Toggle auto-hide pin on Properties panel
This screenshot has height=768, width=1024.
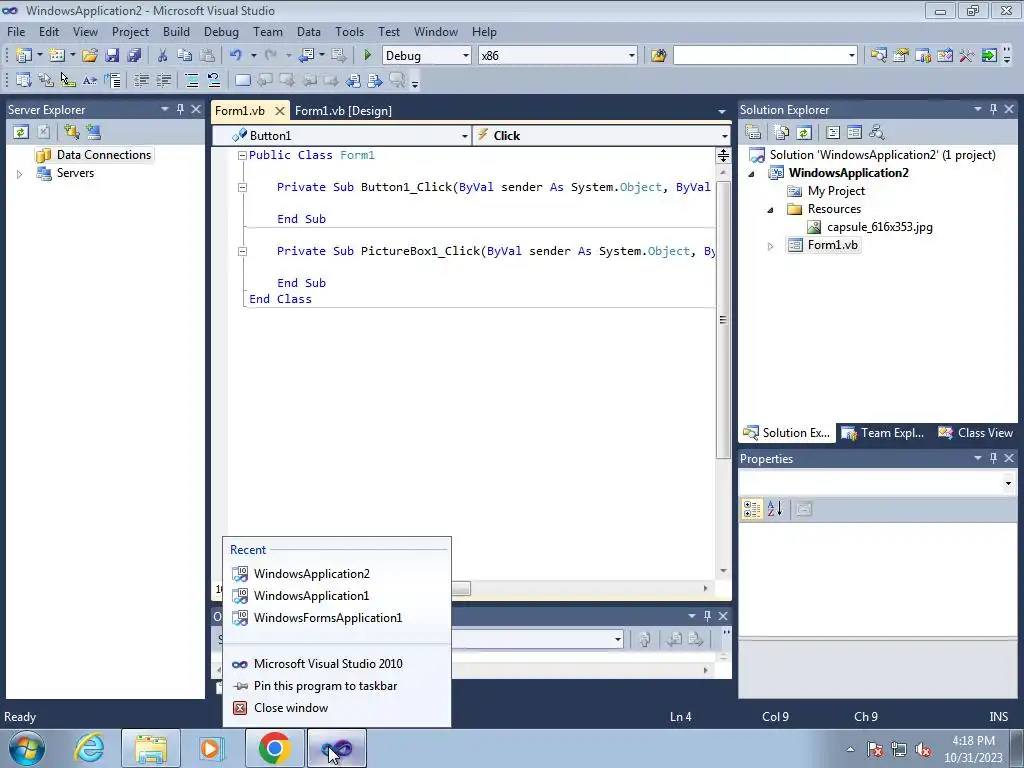click(x=993, y=458)
